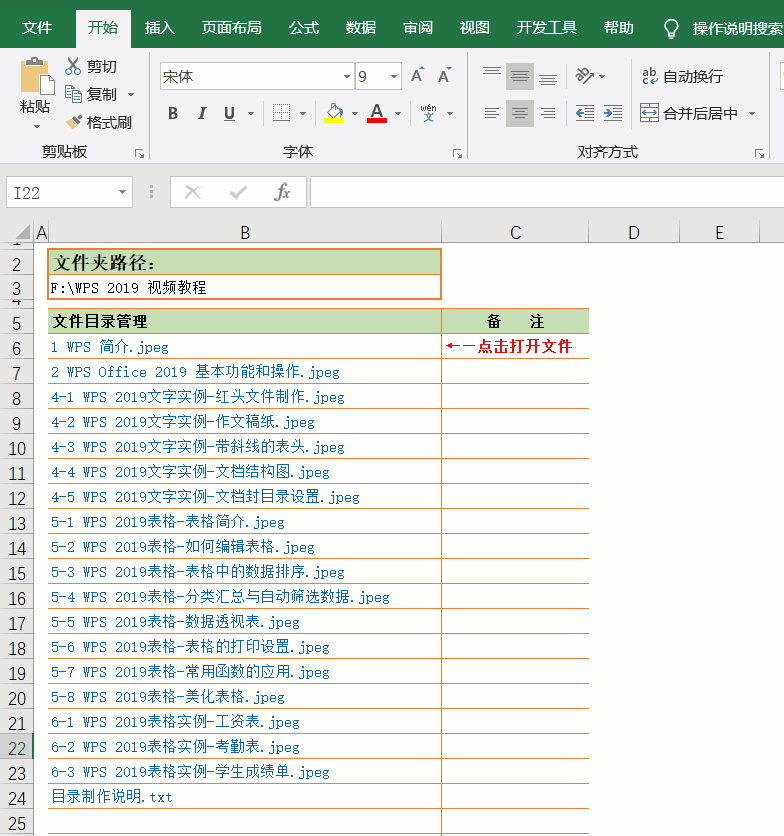Click the 合并后居中 merge button

click(x=689, y=113)
